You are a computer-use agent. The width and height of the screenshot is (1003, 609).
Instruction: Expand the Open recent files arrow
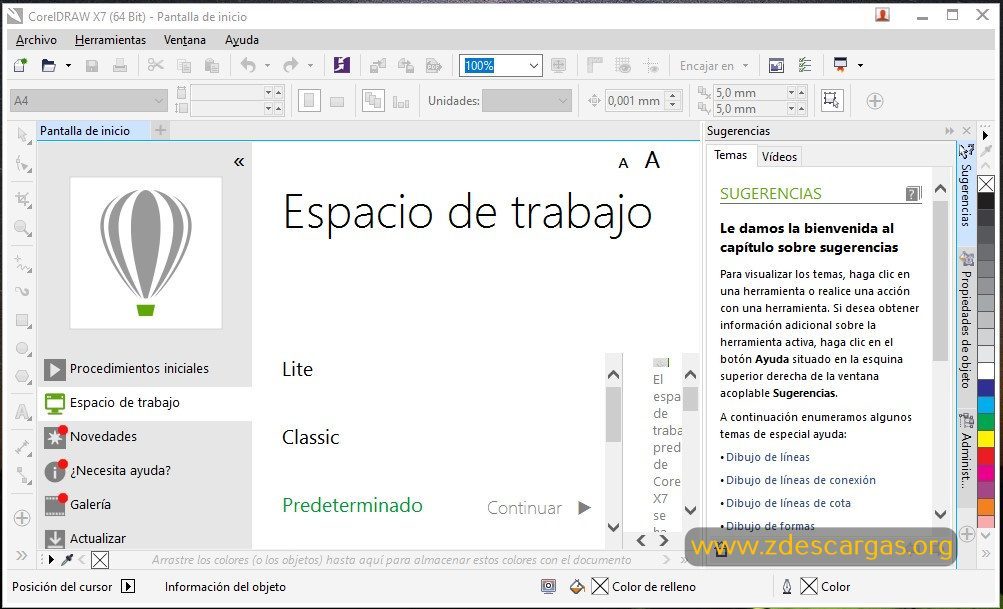tap(68, 65)
